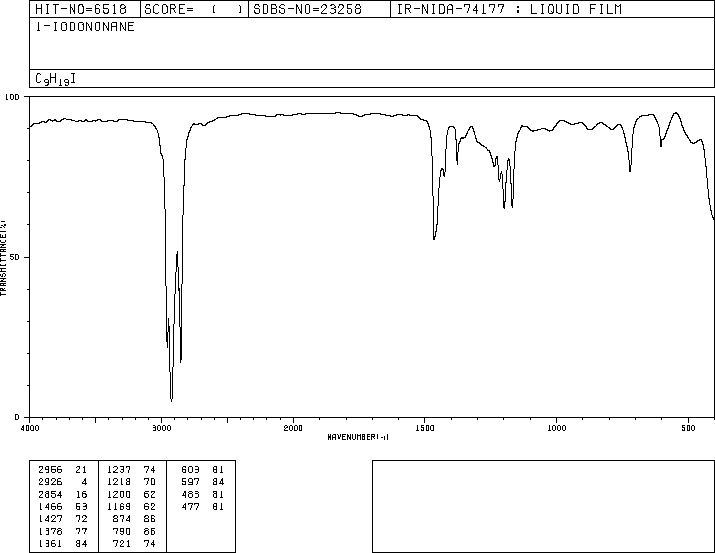Select peak table entry 790
Image resolution: width=715 pixels, height=553 pixels.
[x=122, y=532]
